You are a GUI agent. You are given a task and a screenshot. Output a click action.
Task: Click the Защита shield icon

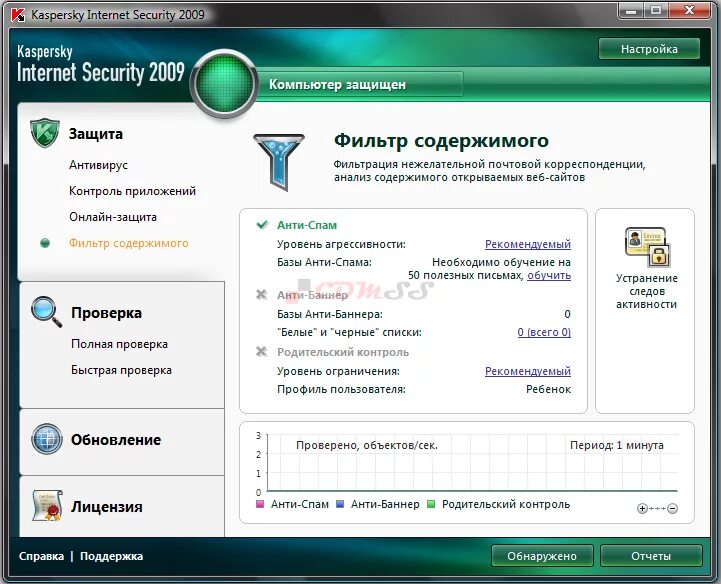coord(45,133)
